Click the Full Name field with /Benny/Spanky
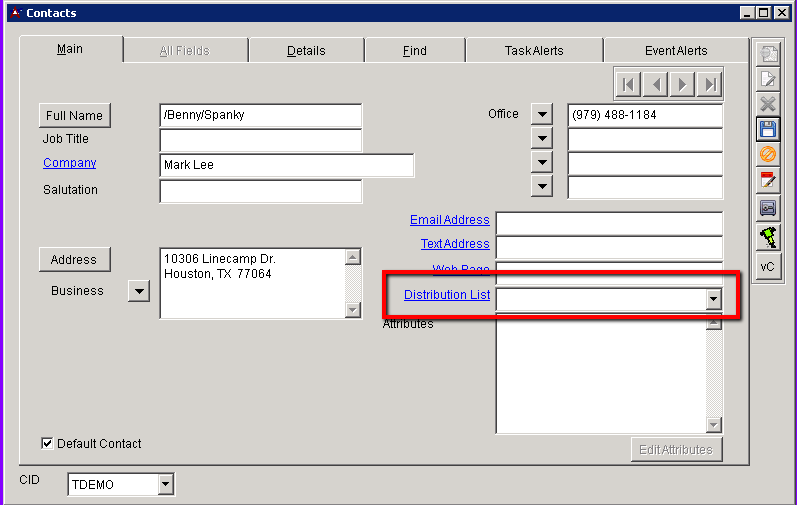The image size is (797, 505). coord(261,115)
